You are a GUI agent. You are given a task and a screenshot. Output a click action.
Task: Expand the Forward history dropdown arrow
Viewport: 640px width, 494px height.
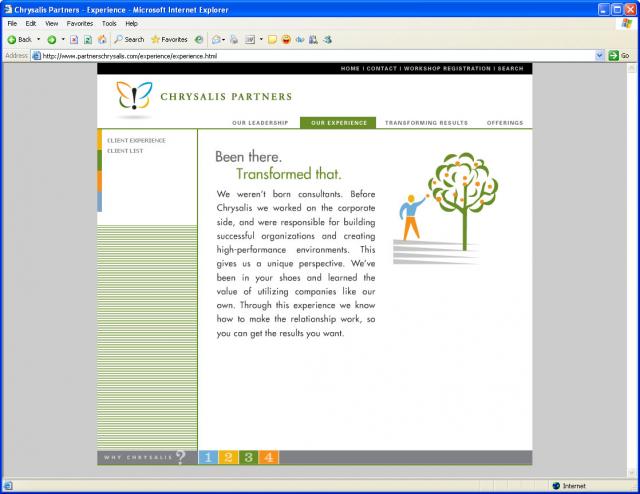[x=62, y=39]
